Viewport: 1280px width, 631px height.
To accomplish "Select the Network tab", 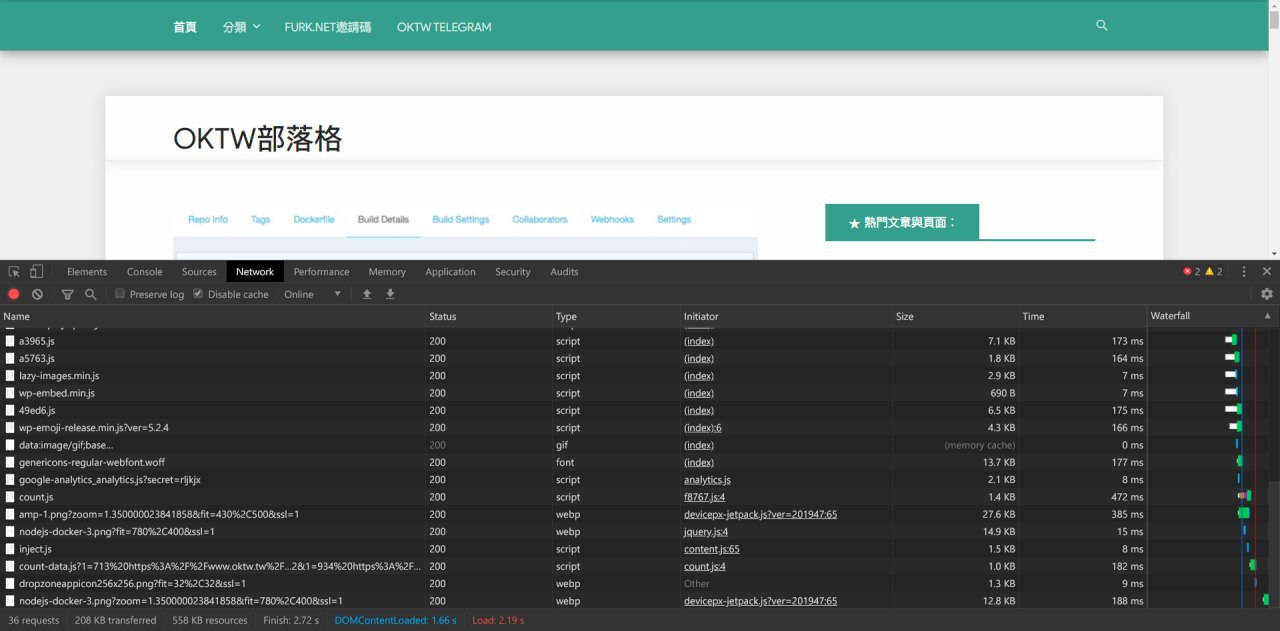I will [x=255, y=272].
